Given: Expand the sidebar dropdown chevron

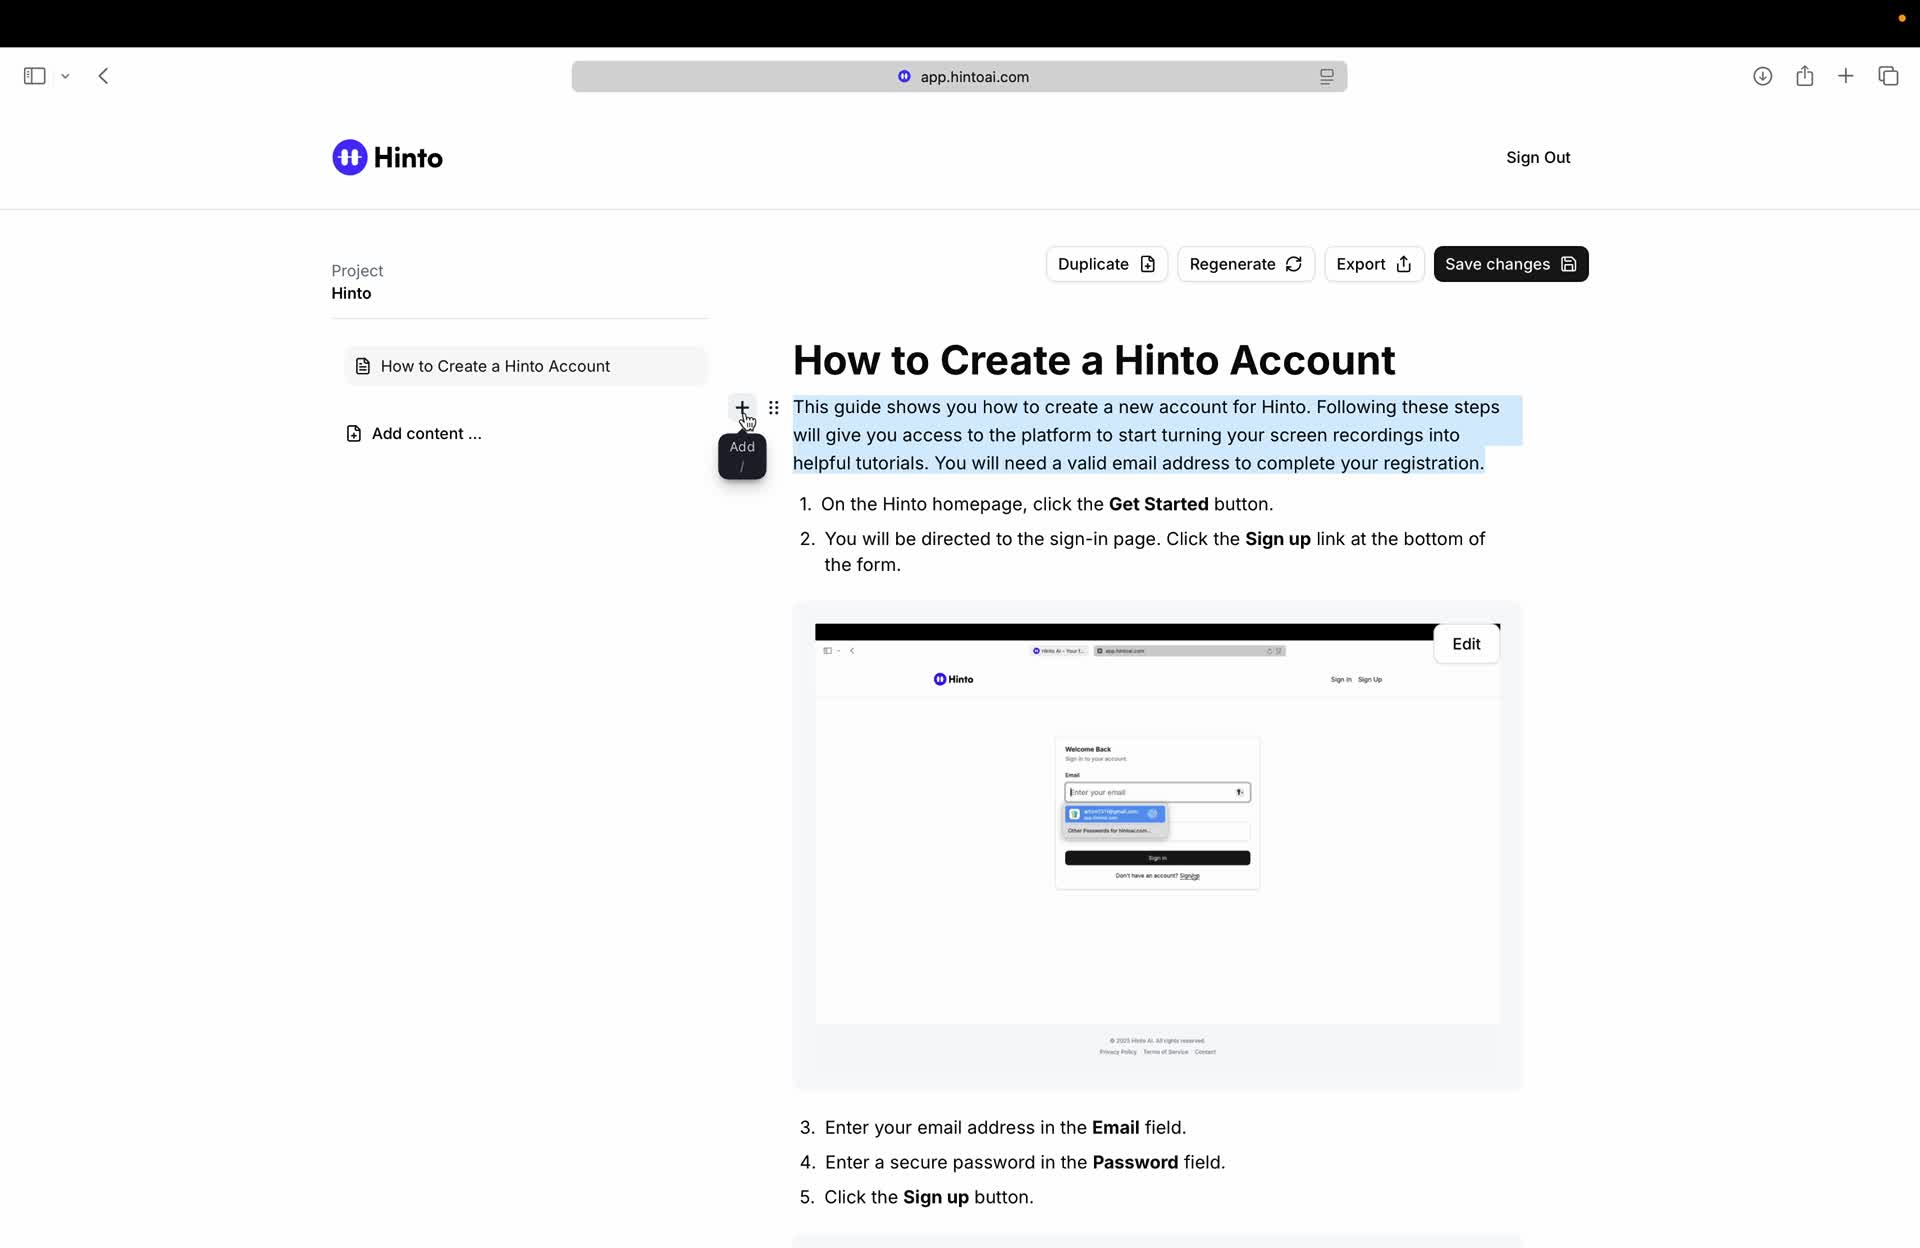Looking at the screenshot, I should [65, 76].
